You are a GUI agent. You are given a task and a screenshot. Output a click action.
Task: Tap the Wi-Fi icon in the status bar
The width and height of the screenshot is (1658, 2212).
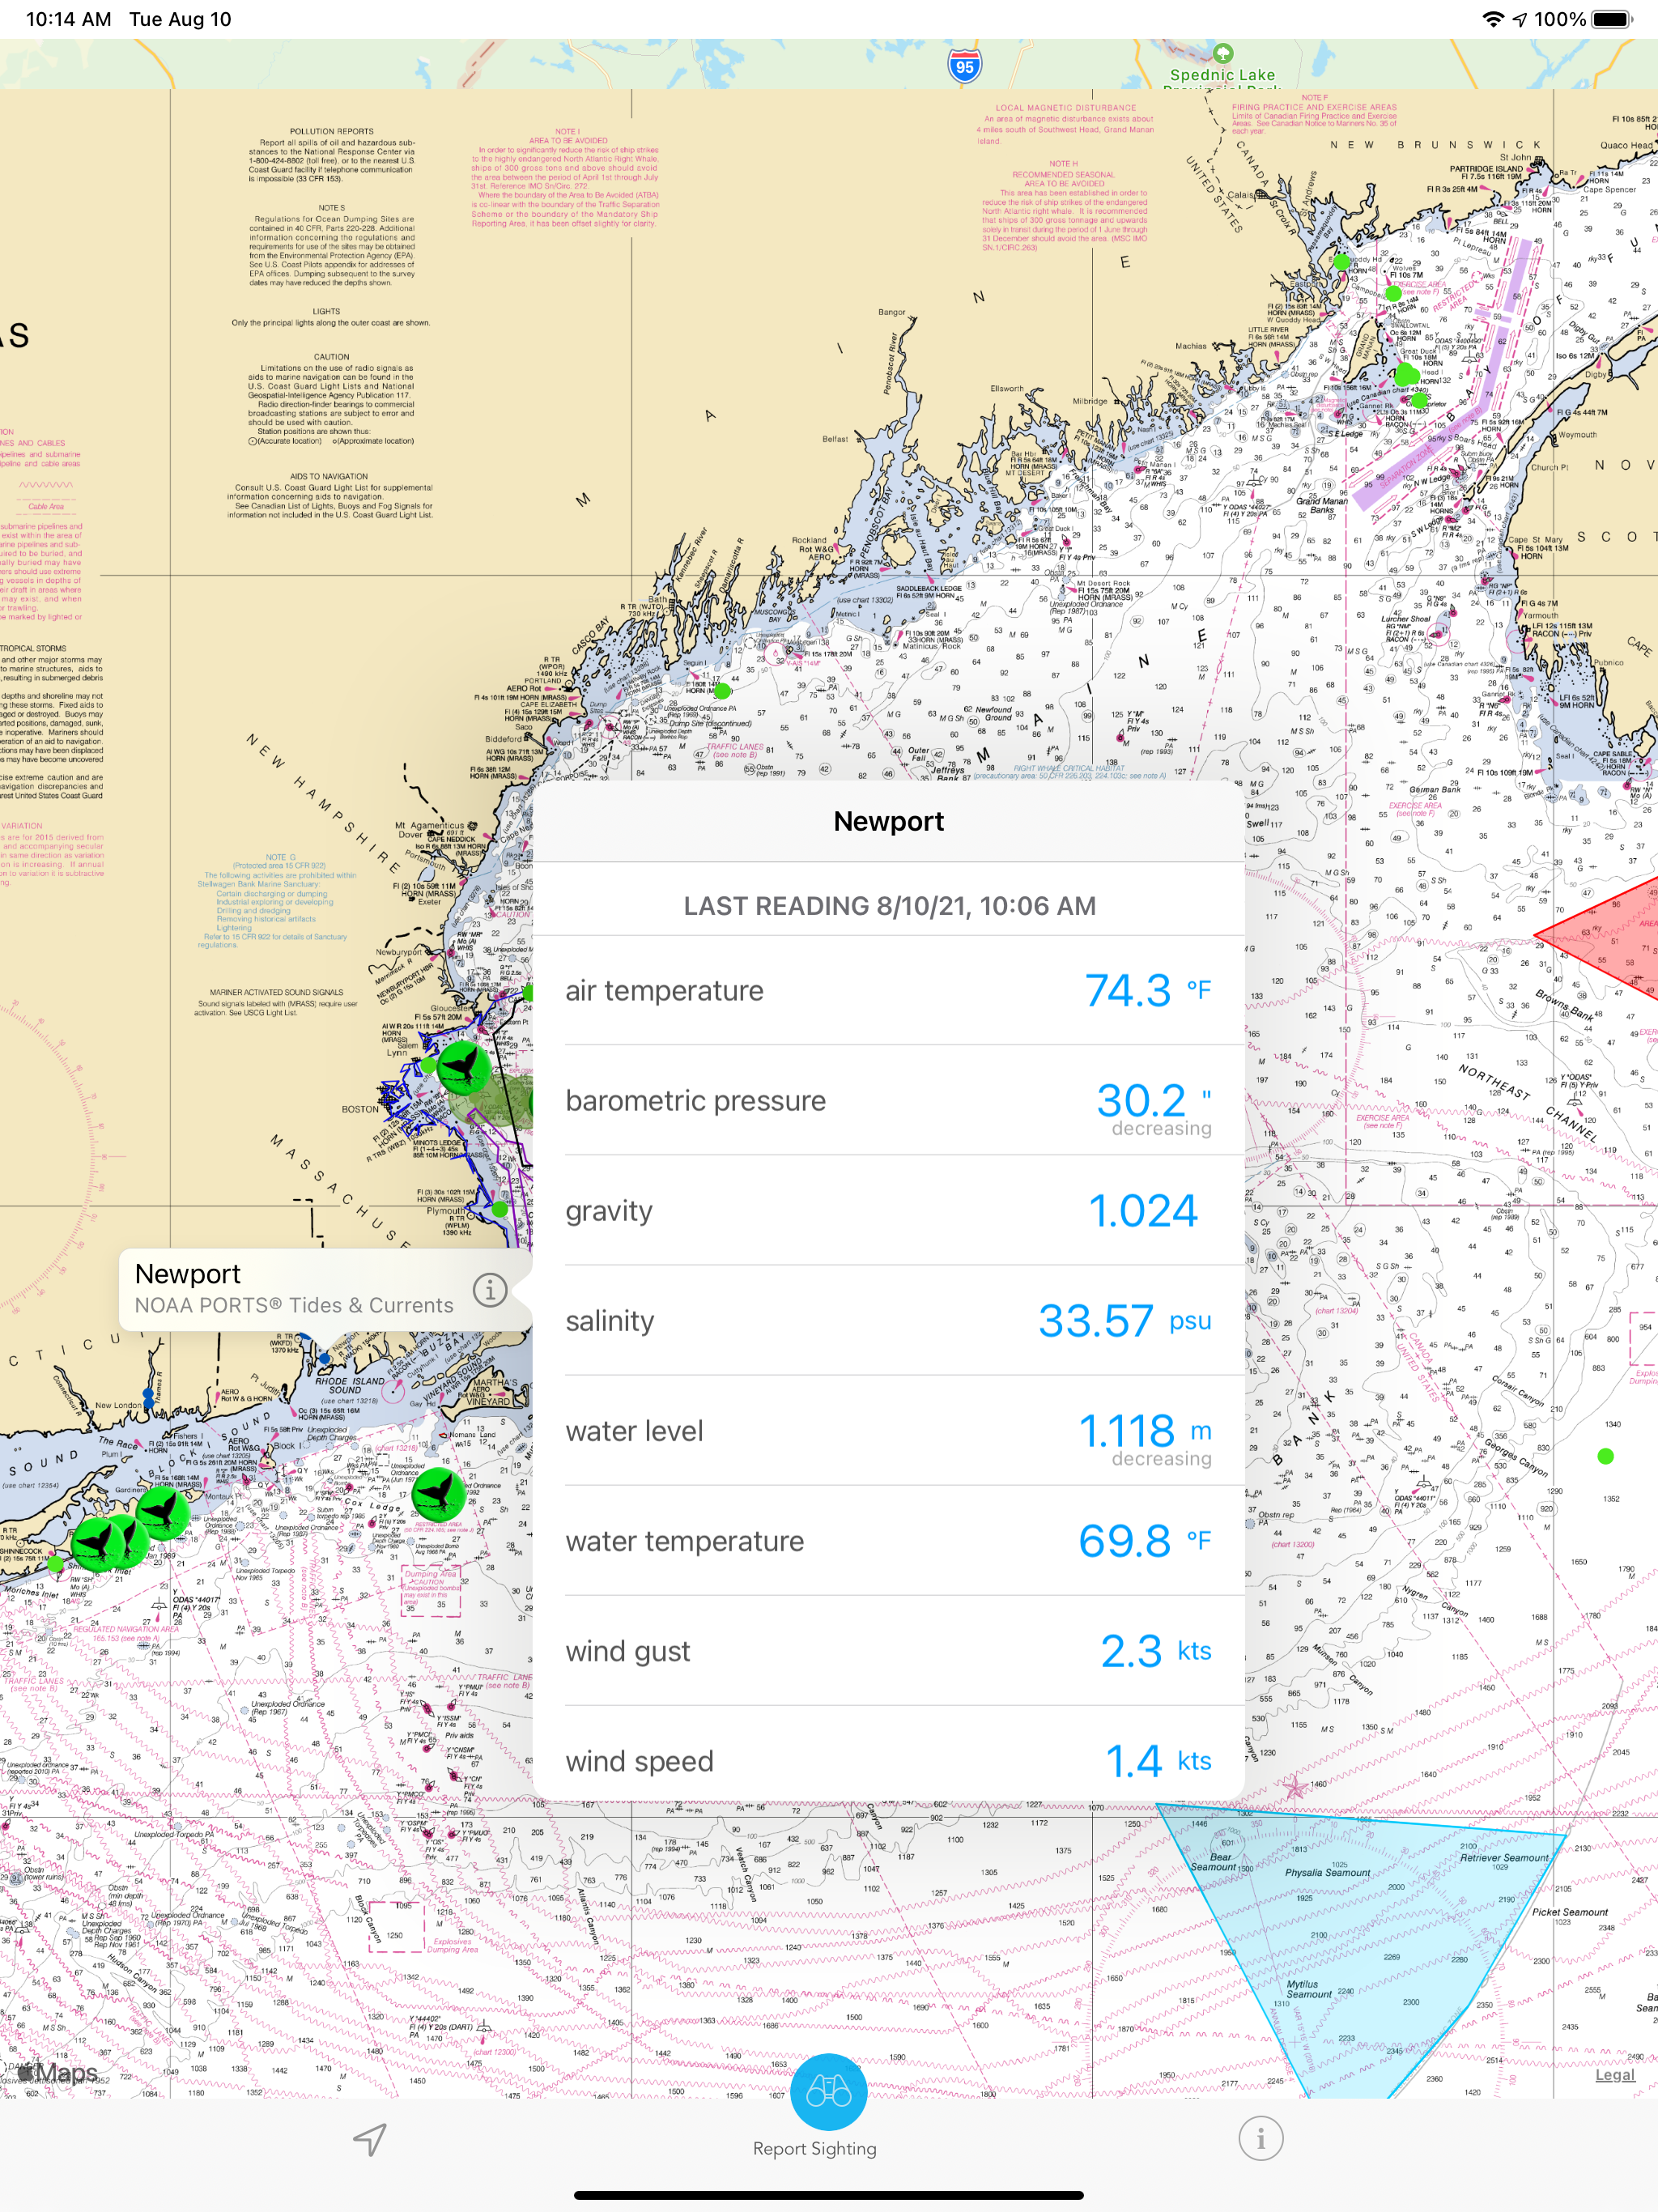click(x=1492, y=19)
